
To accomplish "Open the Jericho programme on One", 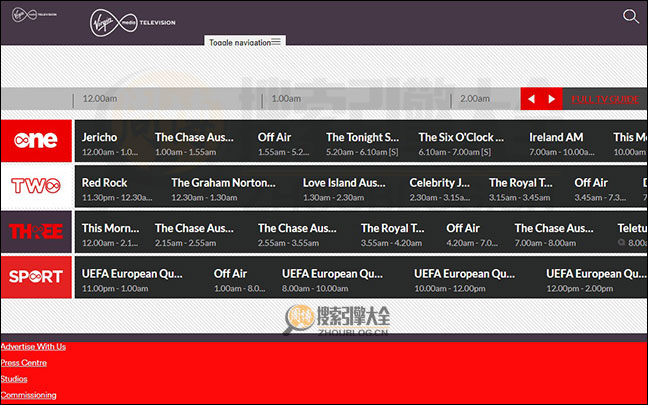I will (110, 143).
